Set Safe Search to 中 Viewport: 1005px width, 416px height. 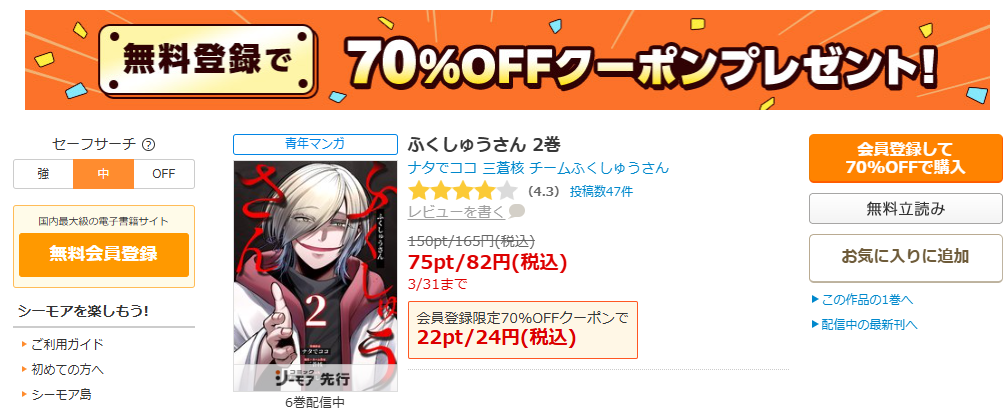pos(104,174)
